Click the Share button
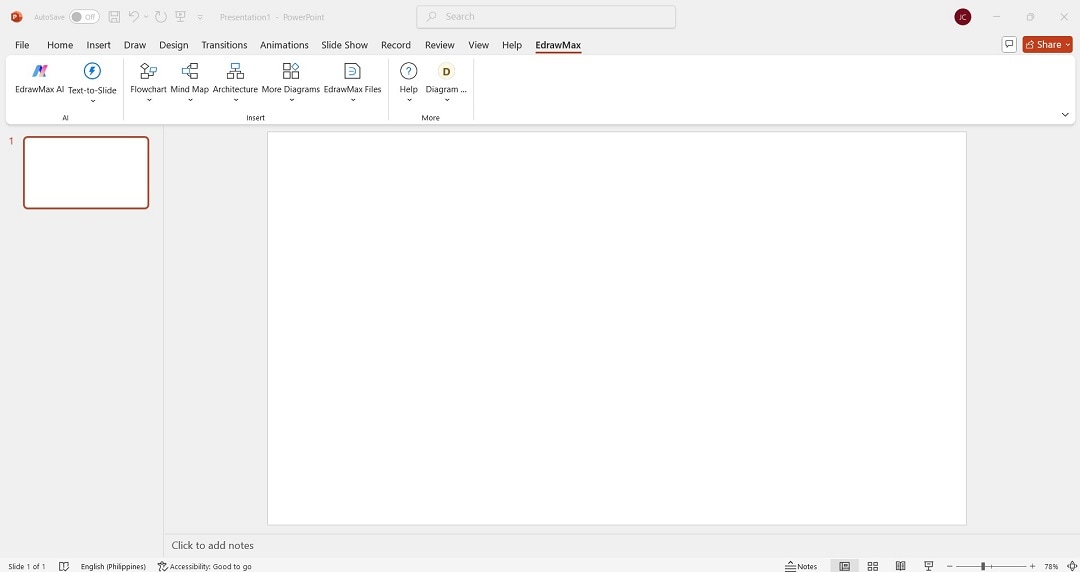 (x=1048, y=44)
